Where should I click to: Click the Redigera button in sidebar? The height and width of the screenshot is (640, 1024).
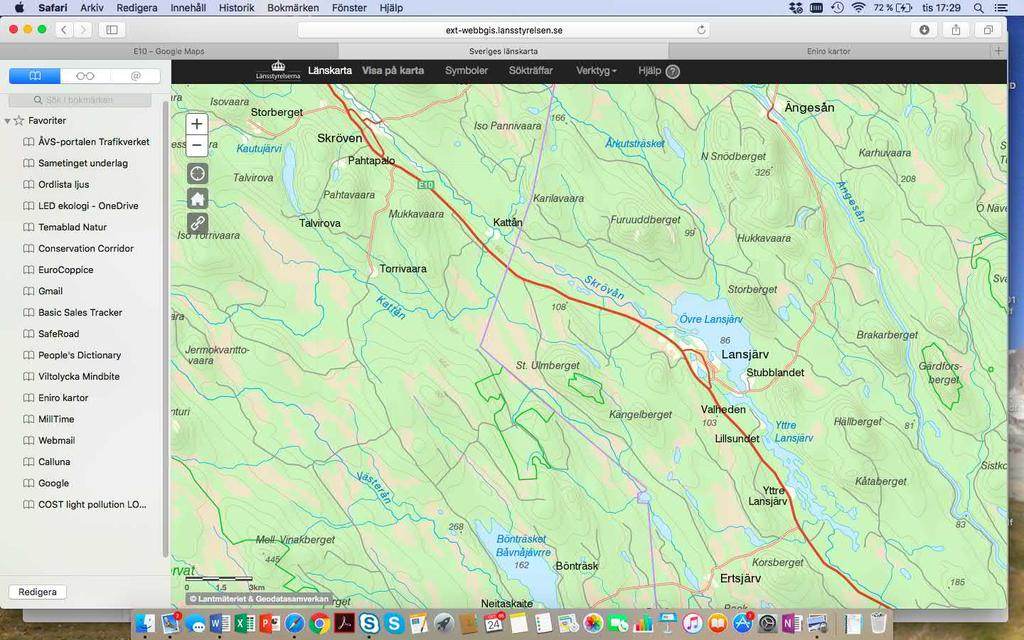(37, 592)
